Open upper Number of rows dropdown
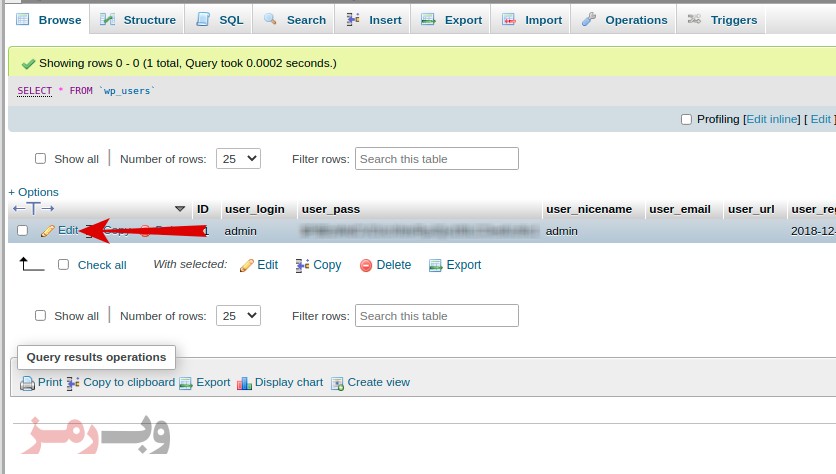The width and height of the screenshot is (836, 474). (238, 159)
